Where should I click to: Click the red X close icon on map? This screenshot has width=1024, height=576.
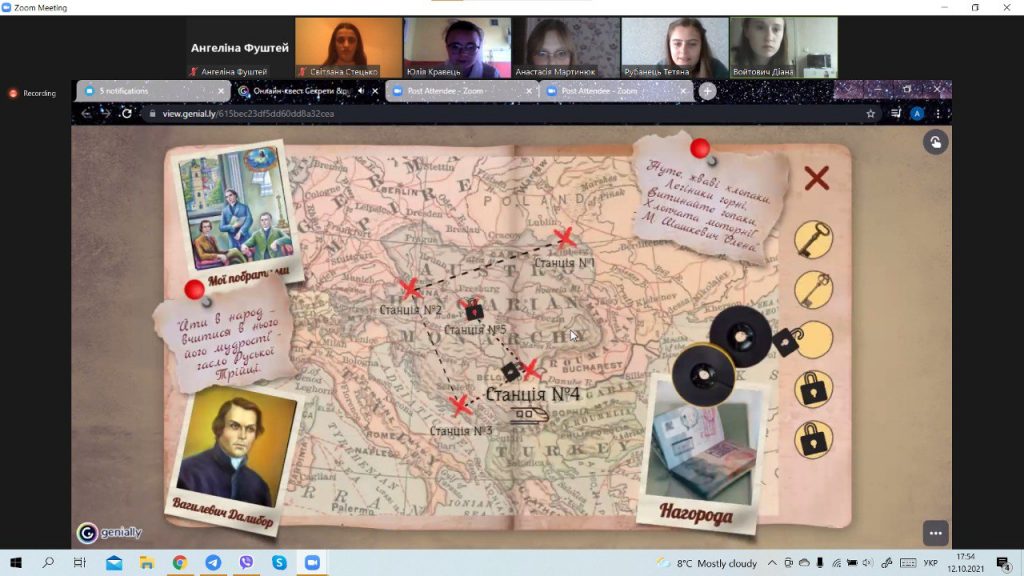tap(816, 178)
